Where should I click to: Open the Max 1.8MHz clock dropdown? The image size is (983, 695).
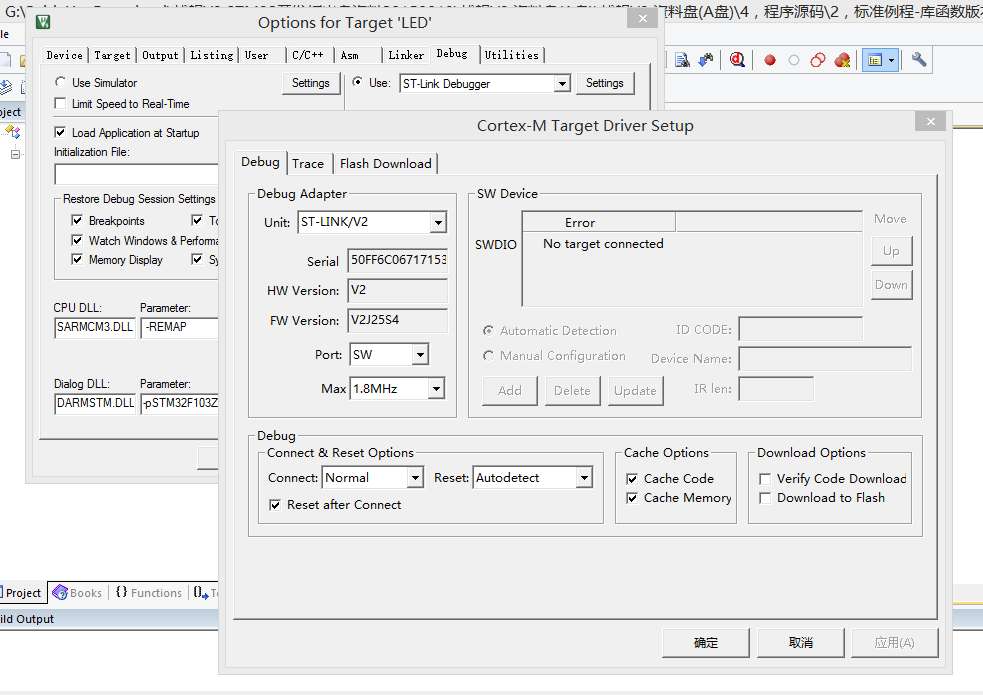[436, 389]
